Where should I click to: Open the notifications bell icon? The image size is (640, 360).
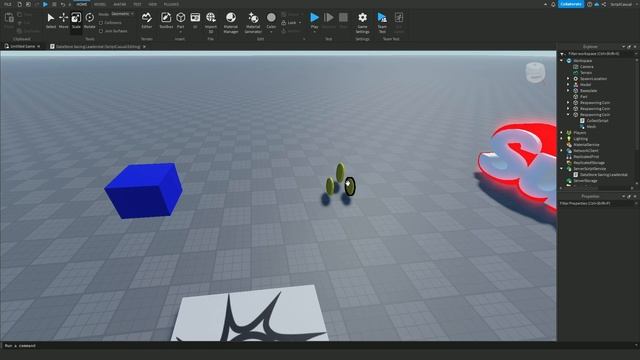point(553,4)
